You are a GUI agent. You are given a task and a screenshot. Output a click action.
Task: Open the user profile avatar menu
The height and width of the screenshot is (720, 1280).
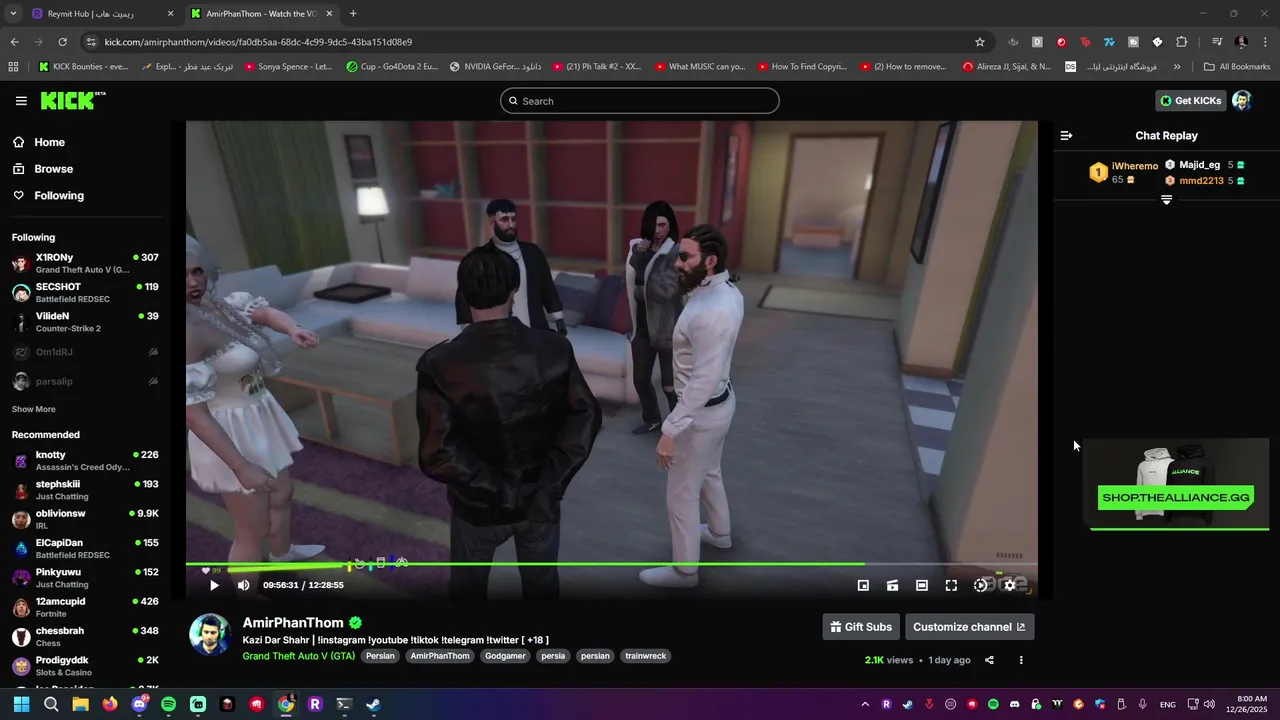(x=1242, y=101)
